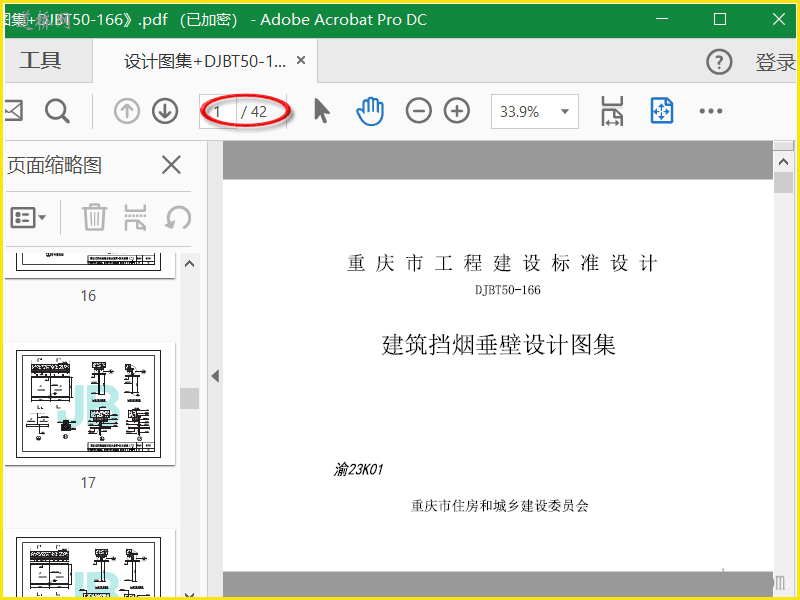800x600 pixels.
Task: Open the Tools tab
Action: pyautogui.click(x=40, y=61)
